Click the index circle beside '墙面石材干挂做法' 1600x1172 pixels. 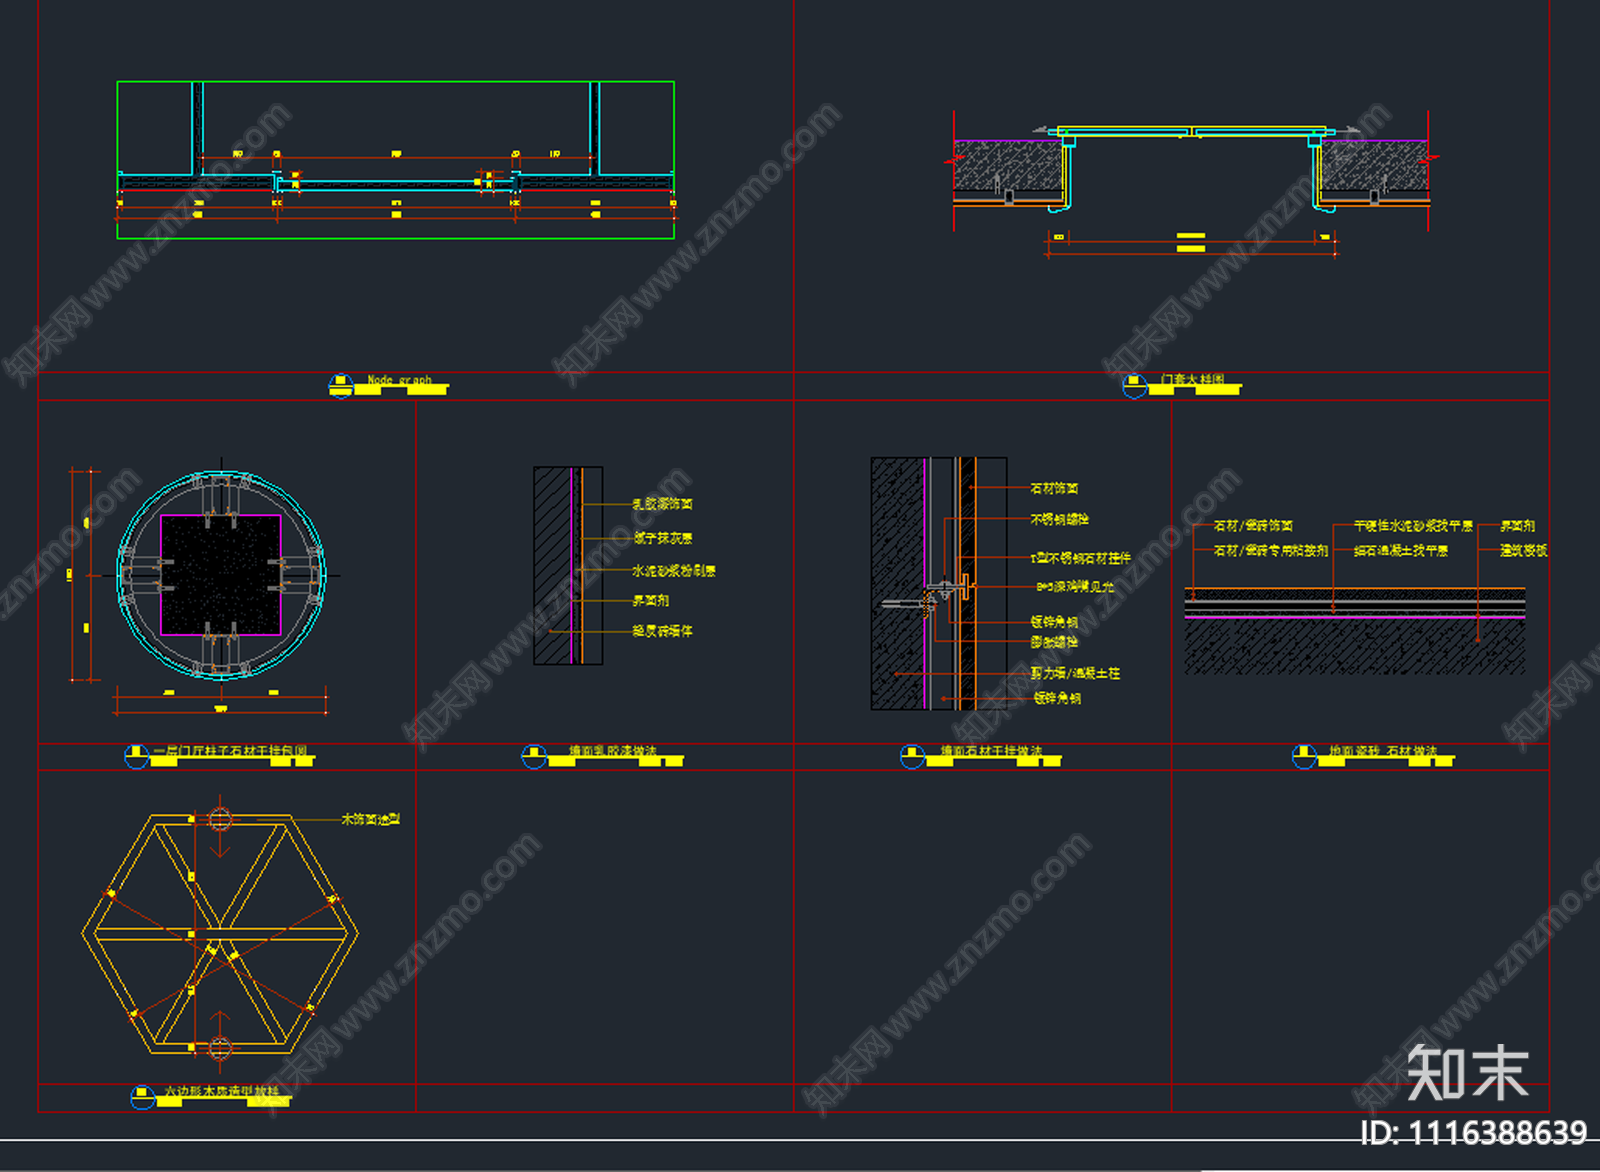pos(912,757)
